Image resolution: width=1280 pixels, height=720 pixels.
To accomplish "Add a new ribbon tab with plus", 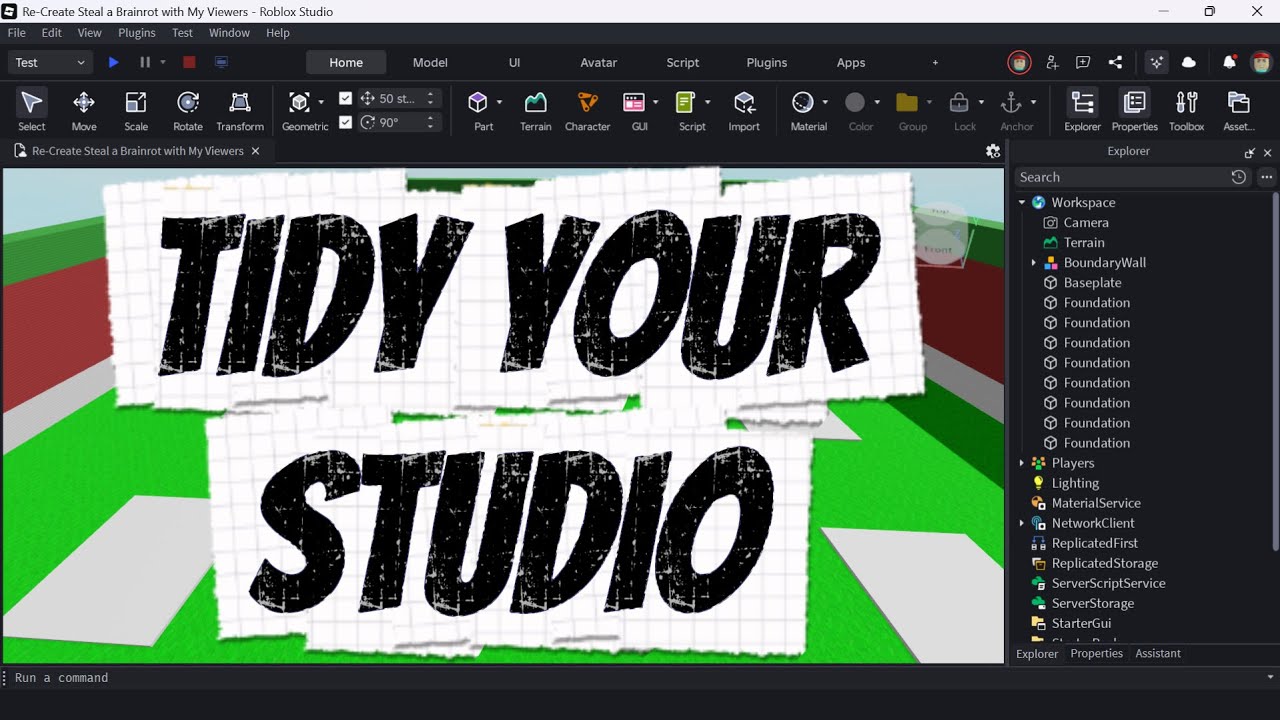I will [x=935, y=62].
